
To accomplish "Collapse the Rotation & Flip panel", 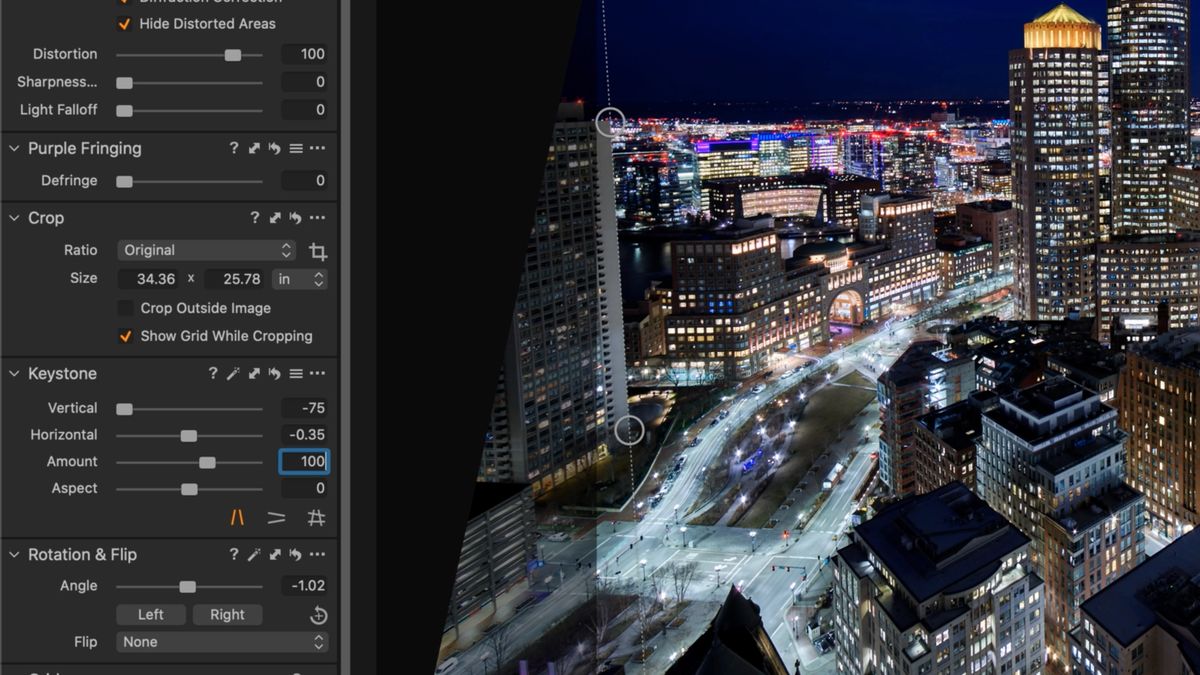I will click(x=14, y=554).
